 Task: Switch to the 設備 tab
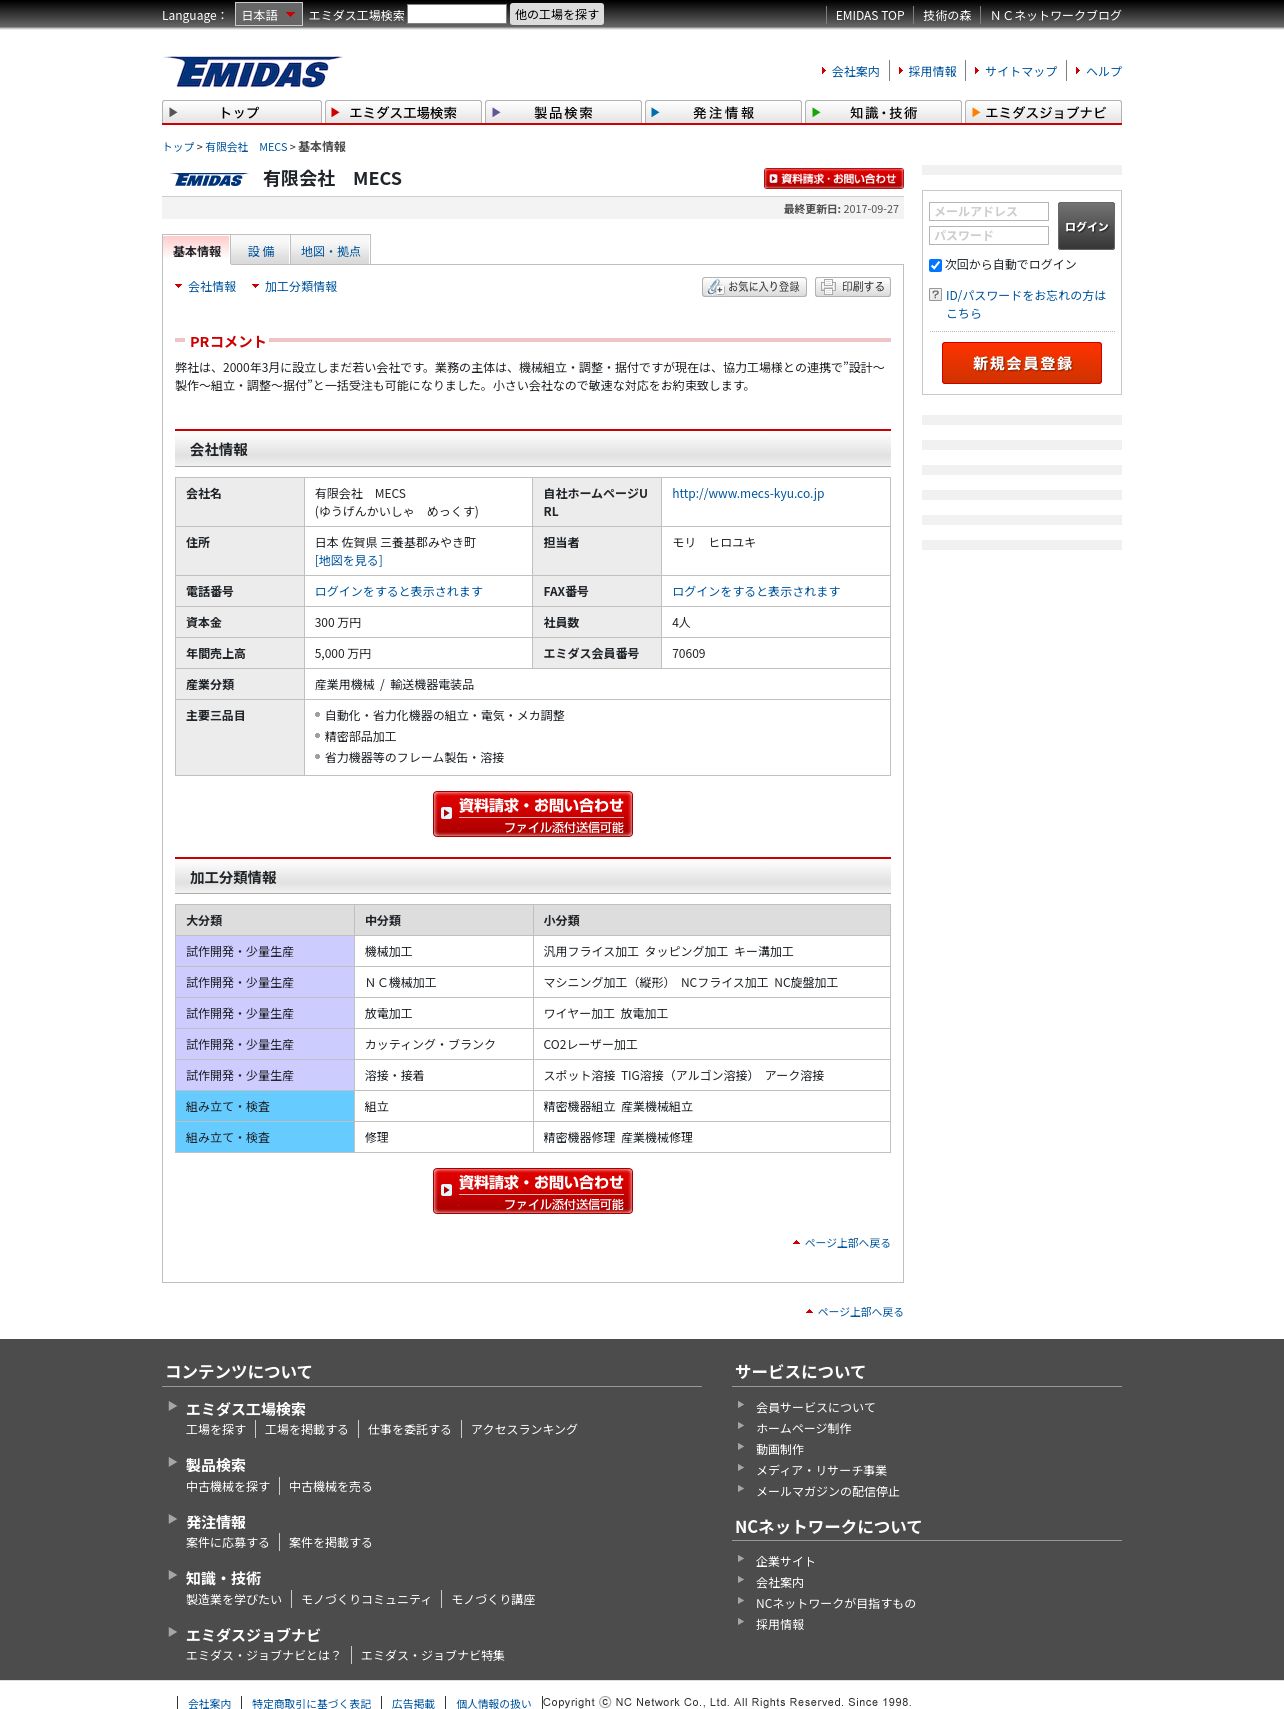261,251
